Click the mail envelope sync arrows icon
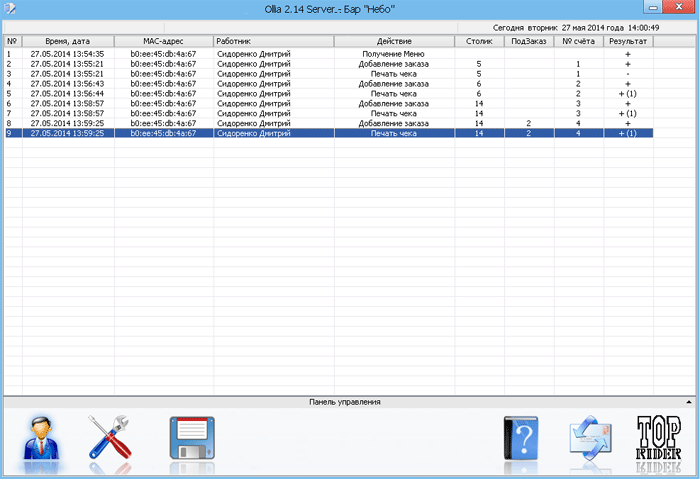700x479 pixels. click(590, 438)
